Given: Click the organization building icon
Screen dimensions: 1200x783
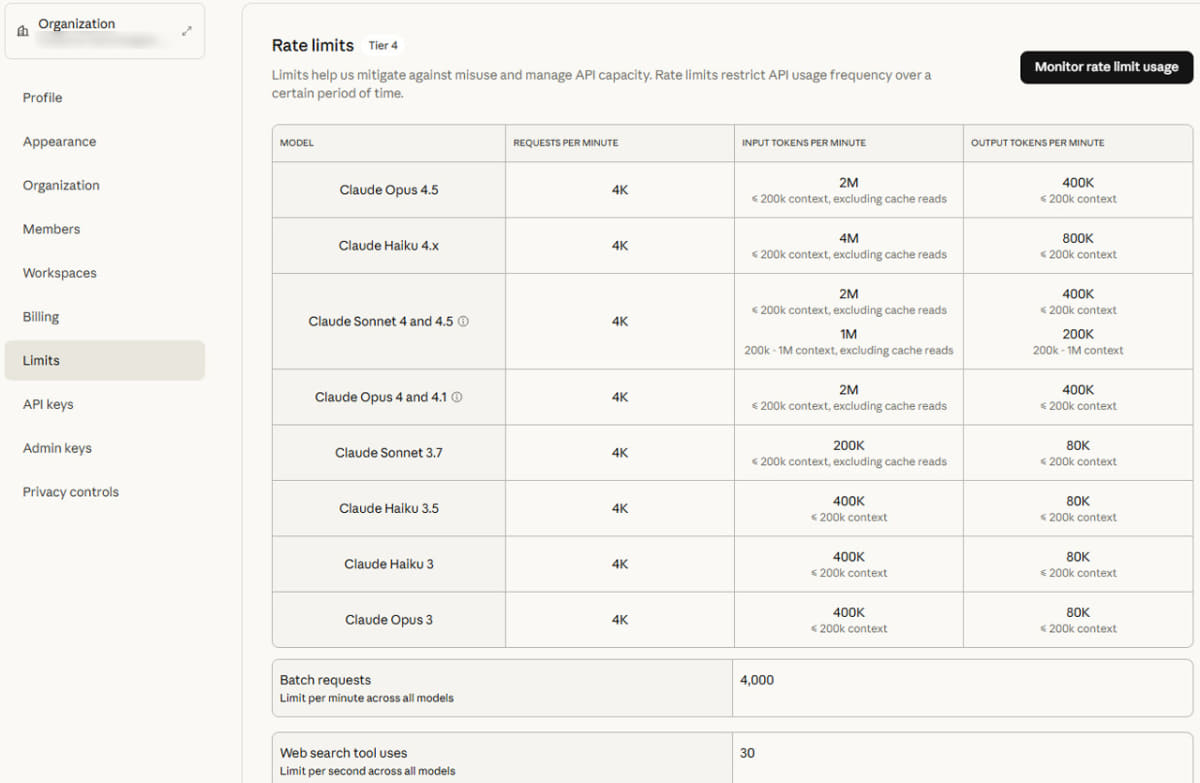Looking at the screenshot, I should [x=23, y=31].
